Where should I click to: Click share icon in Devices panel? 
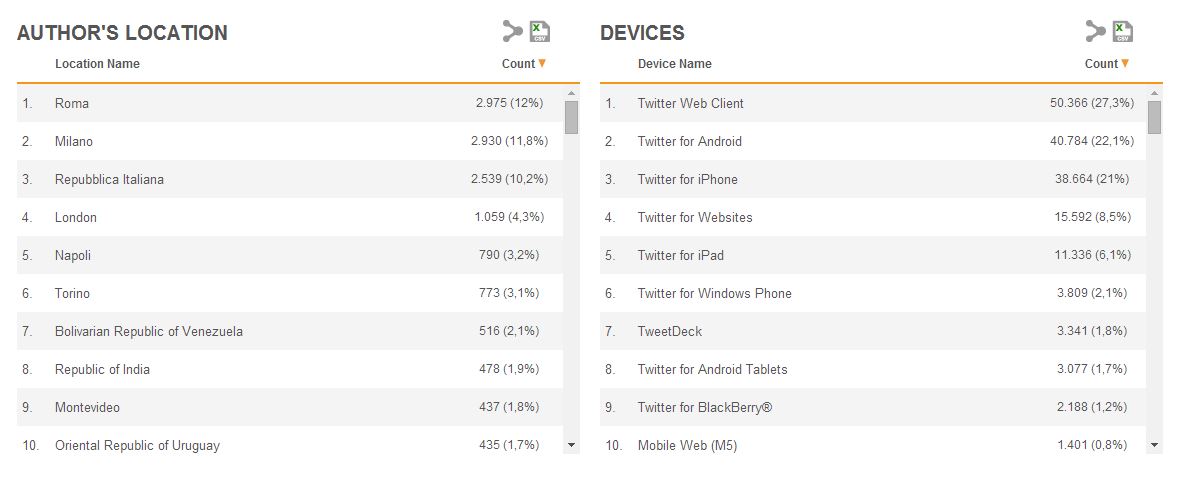tap(1096, 32)
